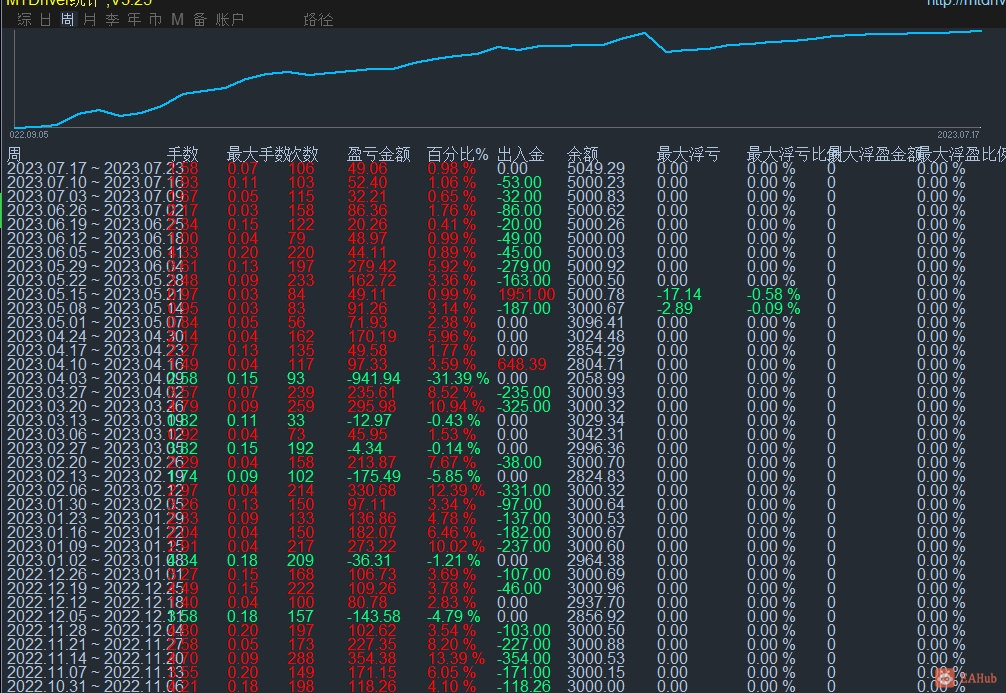This screenshot has width=1006, height=693.
Task: Click the 盈亏金额 column header
Action: (378, 154)
